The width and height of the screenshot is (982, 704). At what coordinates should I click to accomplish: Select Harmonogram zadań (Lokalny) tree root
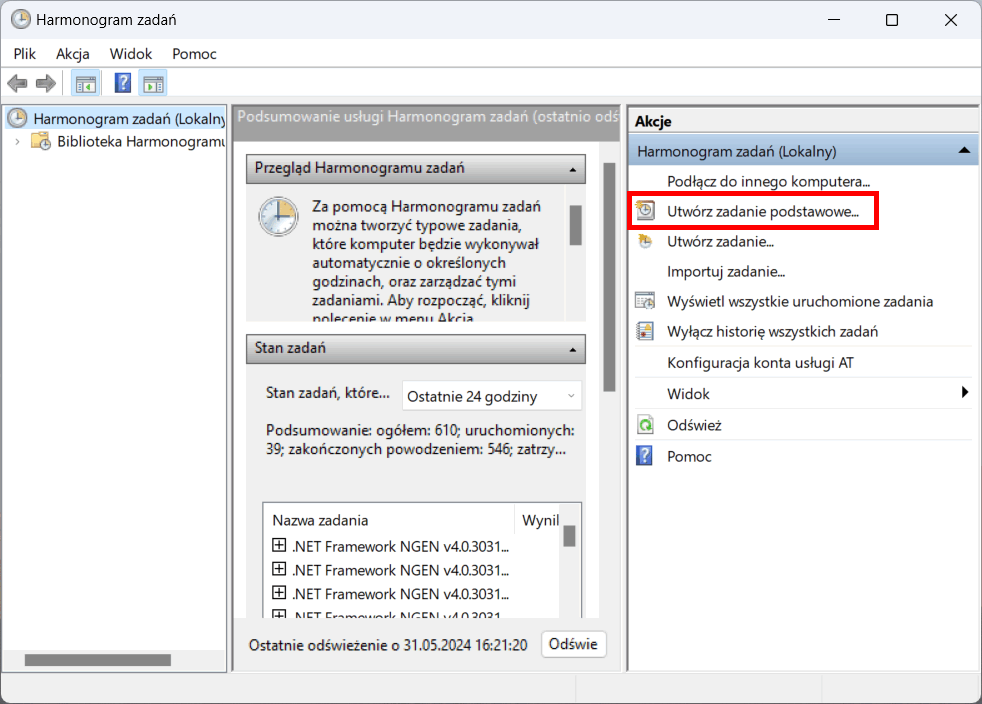coord(128,119)
